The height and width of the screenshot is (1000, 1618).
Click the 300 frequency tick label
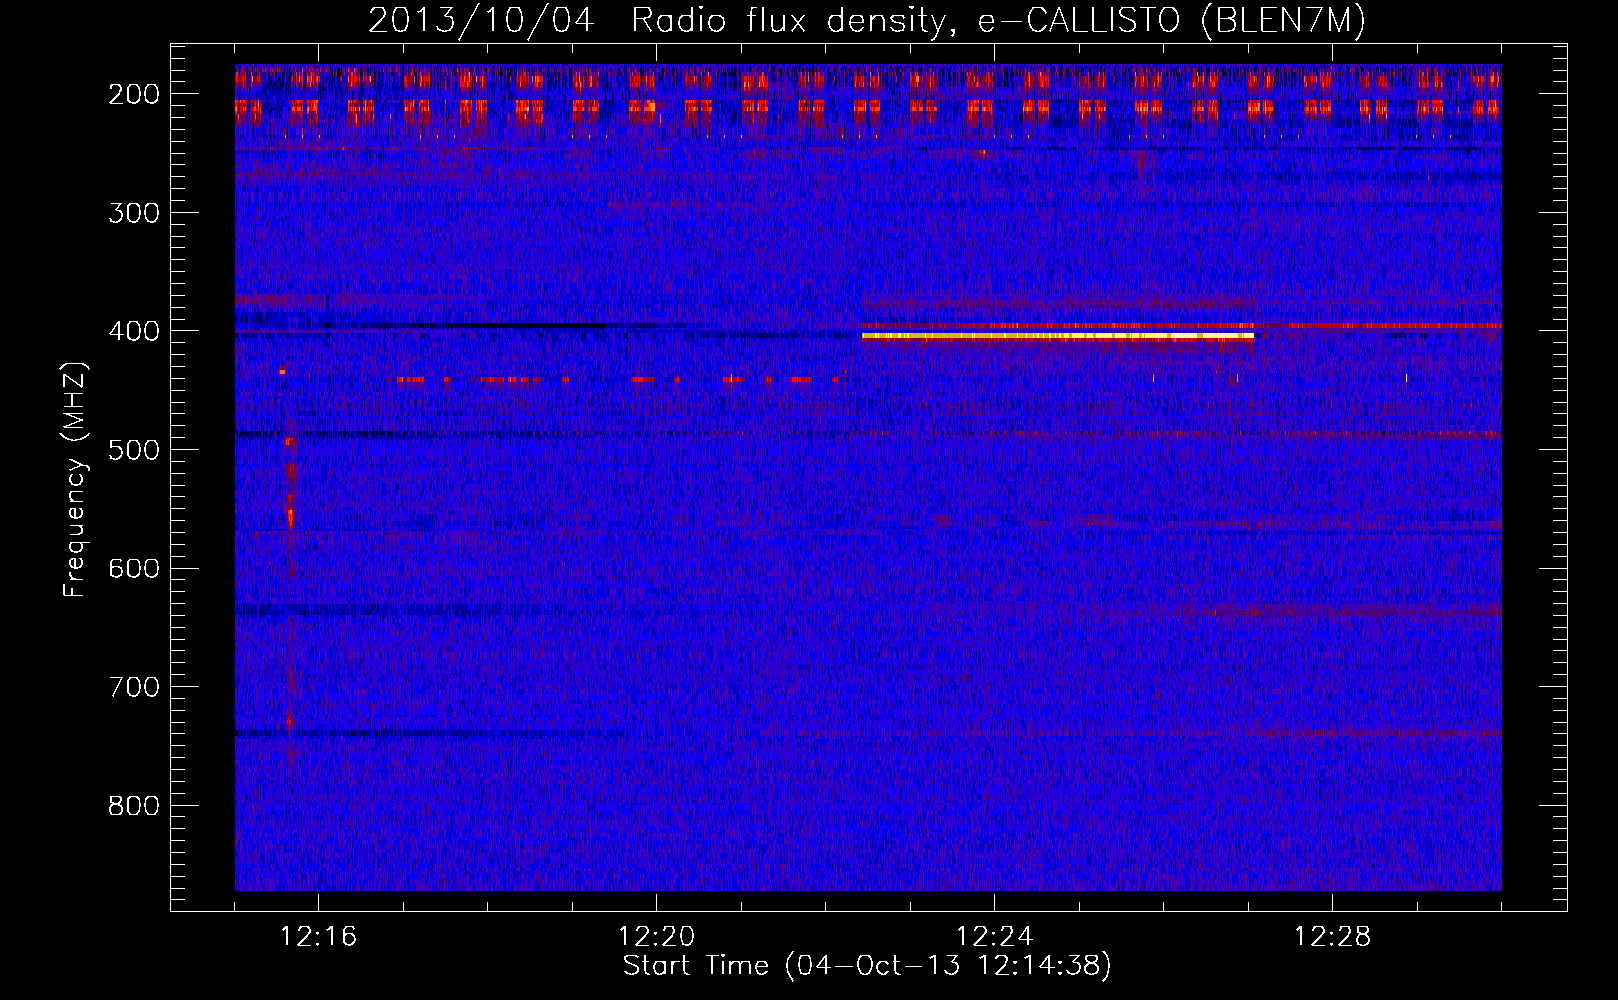[x=134, y=212]
